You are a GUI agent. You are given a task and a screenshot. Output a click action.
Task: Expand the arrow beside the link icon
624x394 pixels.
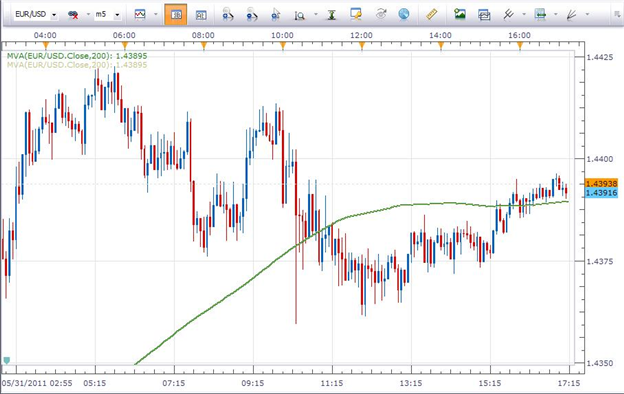pos(88,15)
